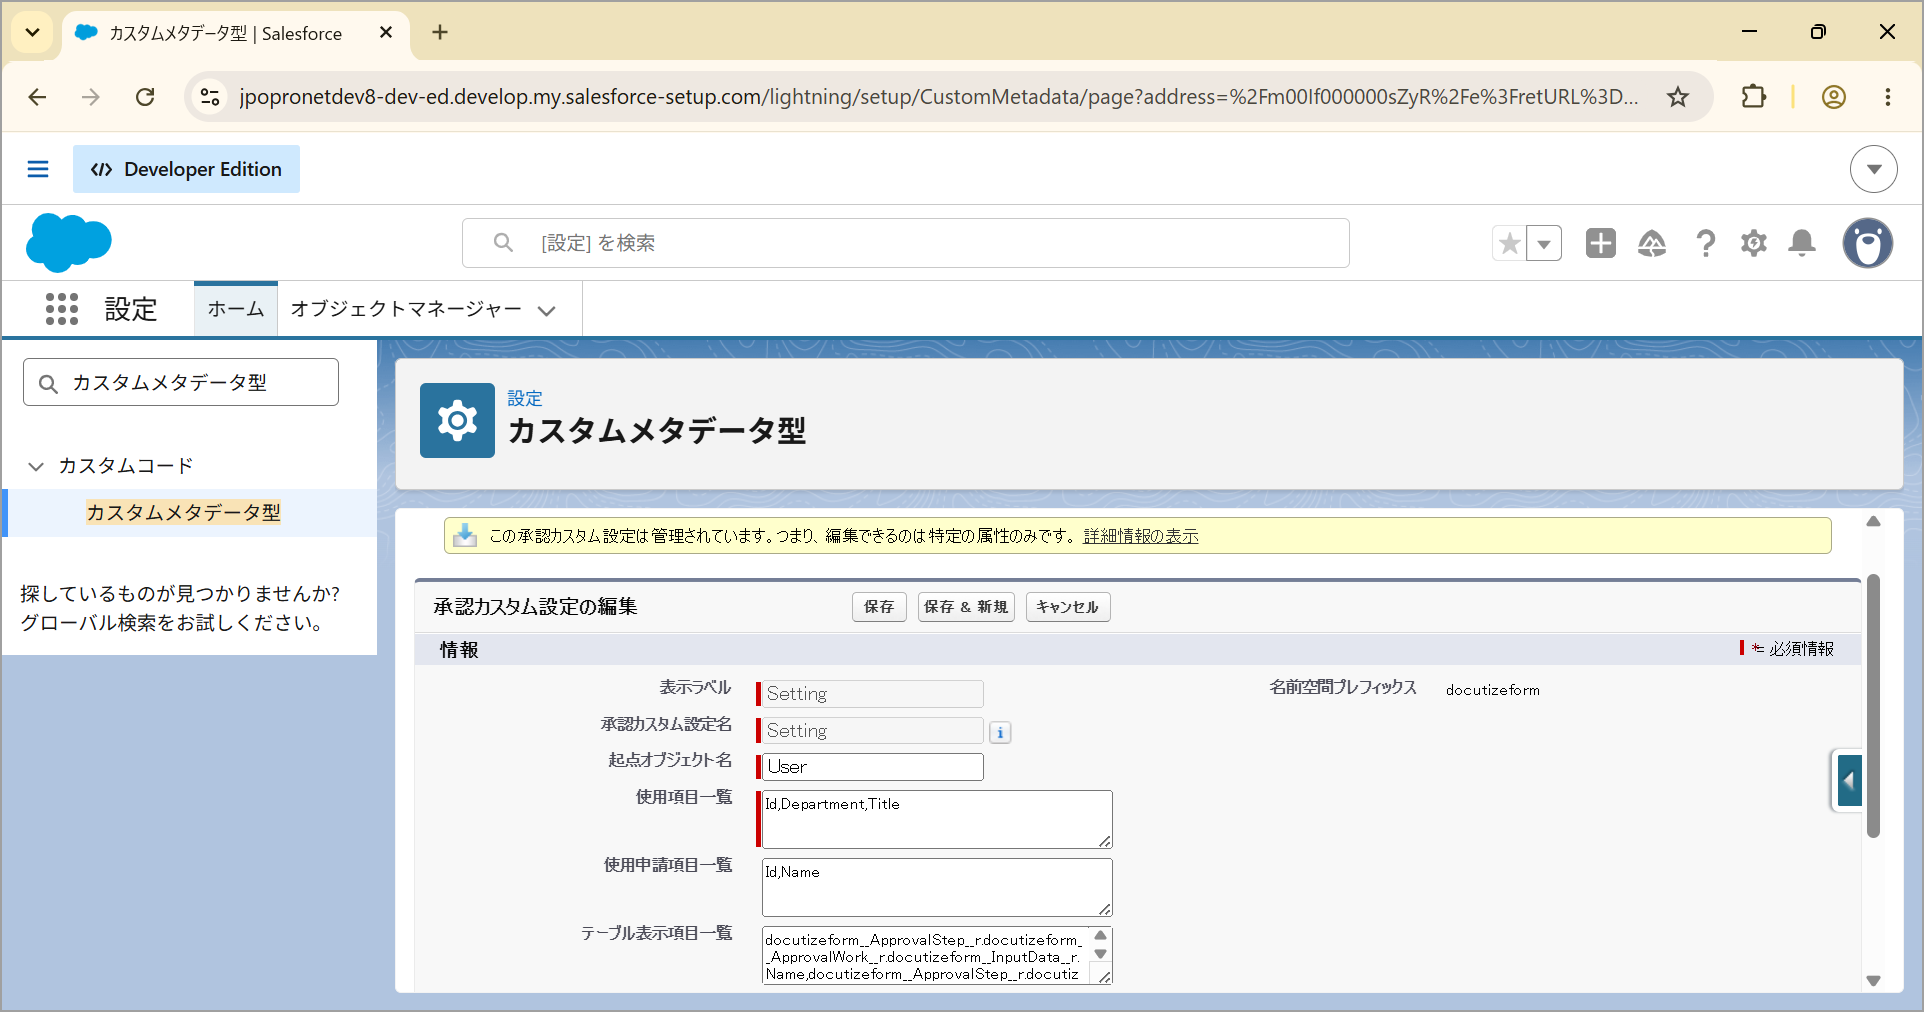Open the global actions plus icon
The image size is (1924, 1012).
point(1601,243)
